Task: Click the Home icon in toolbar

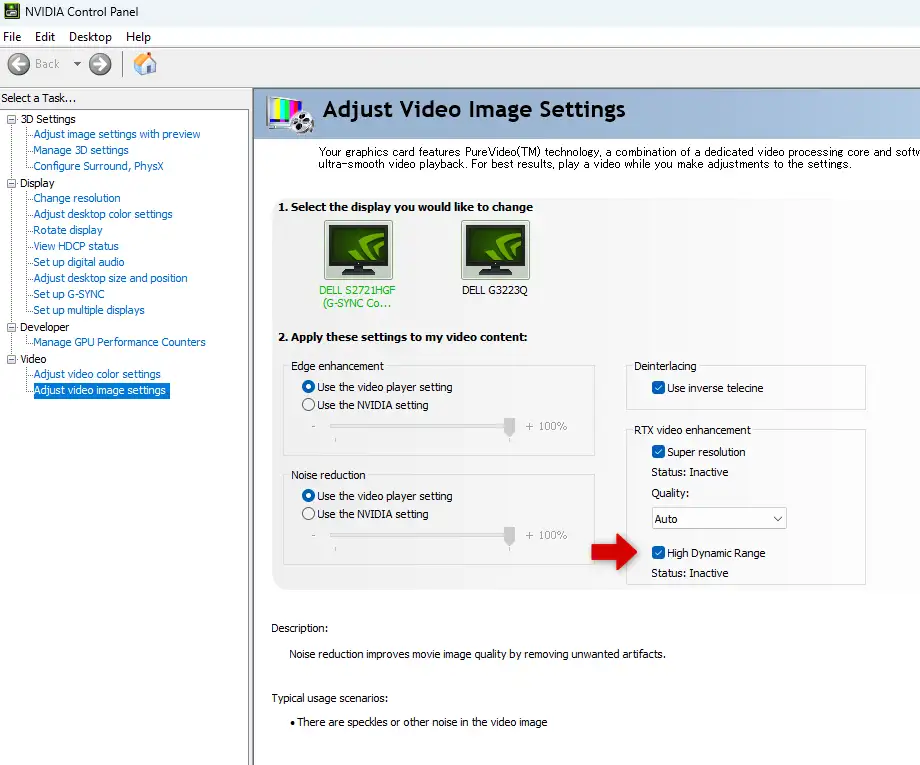Action: [145, 64]
